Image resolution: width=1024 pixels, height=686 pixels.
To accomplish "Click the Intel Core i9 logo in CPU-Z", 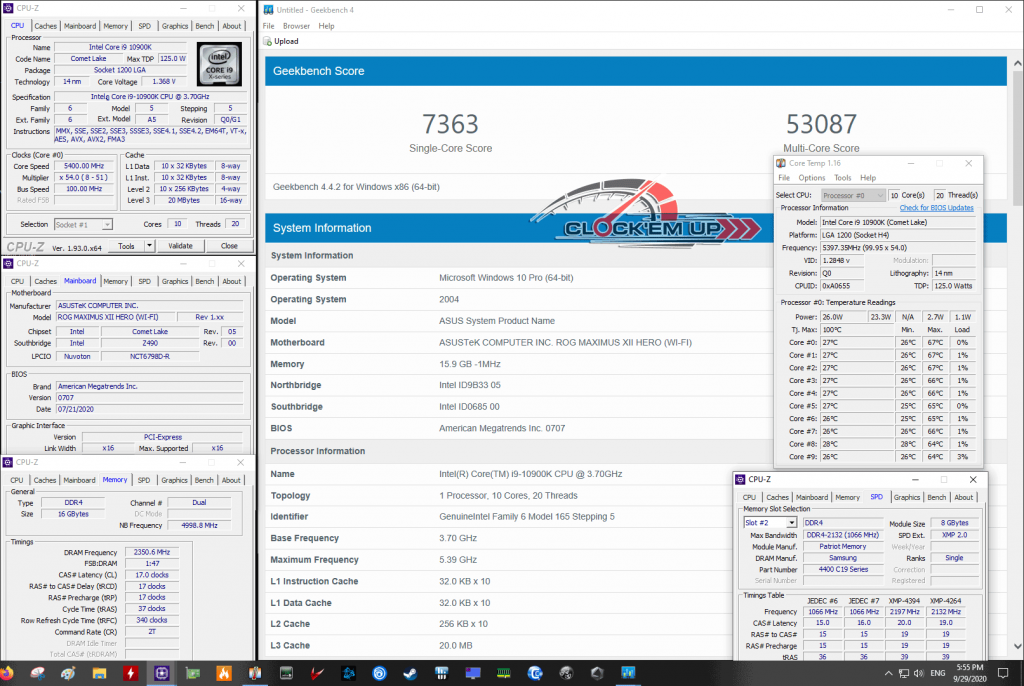I will [219, 63].
